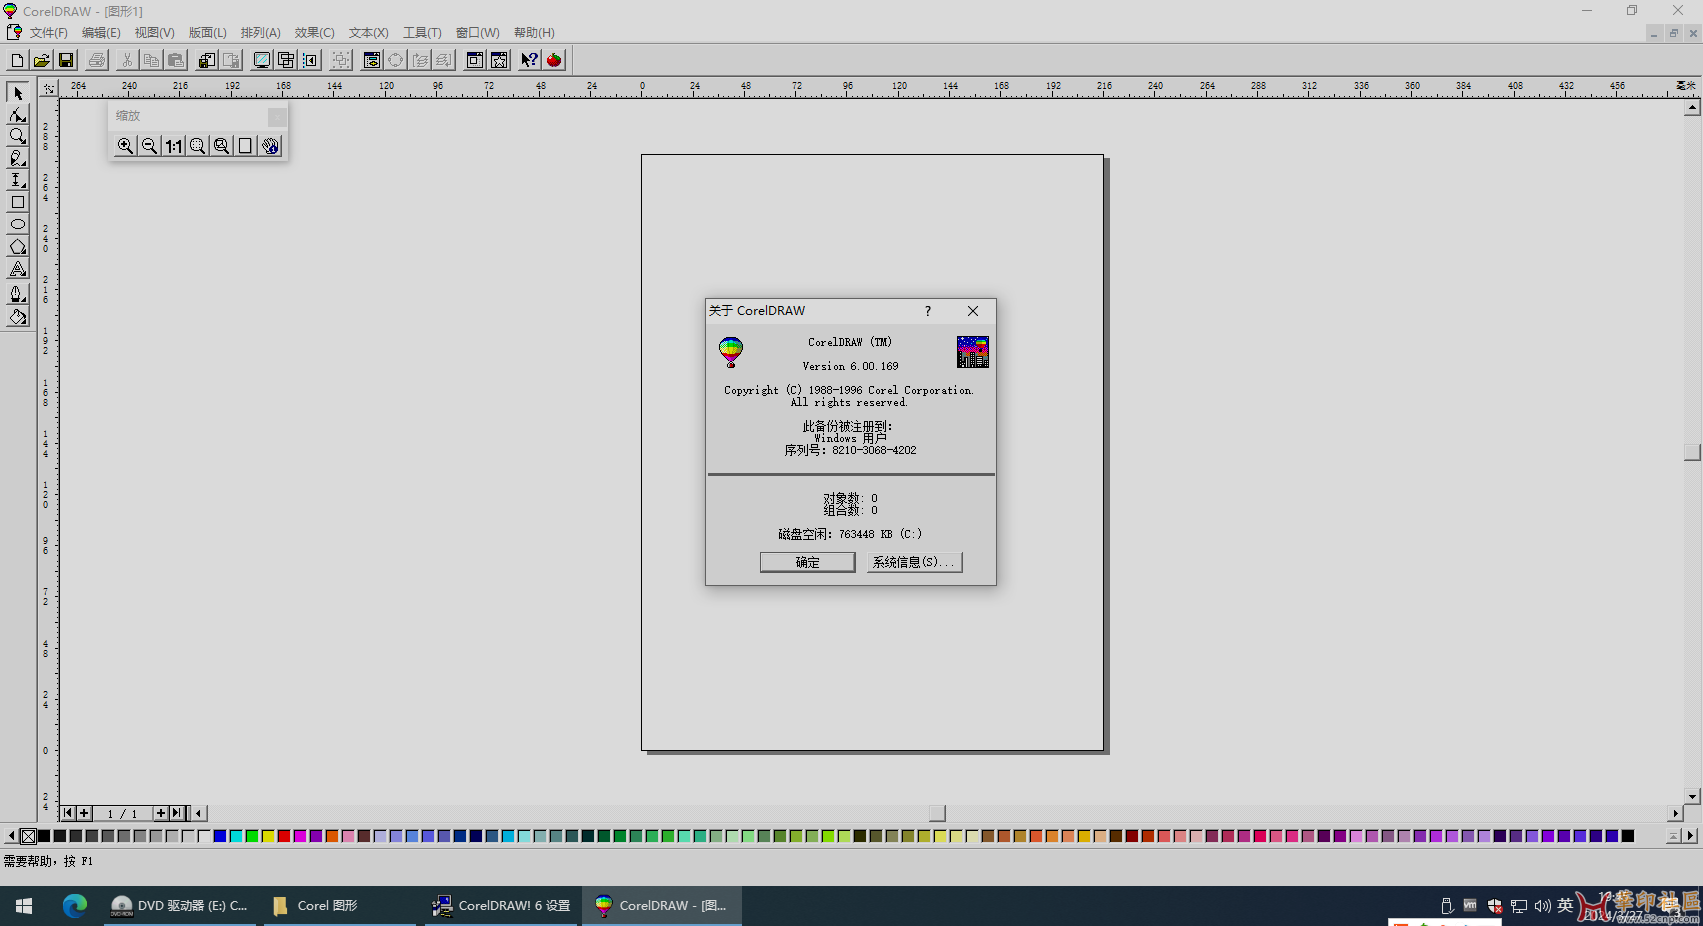Screen dimensions: 1703x926
Task: Expand the color palette with up arrow
Action: click(x=1674, y=836)
